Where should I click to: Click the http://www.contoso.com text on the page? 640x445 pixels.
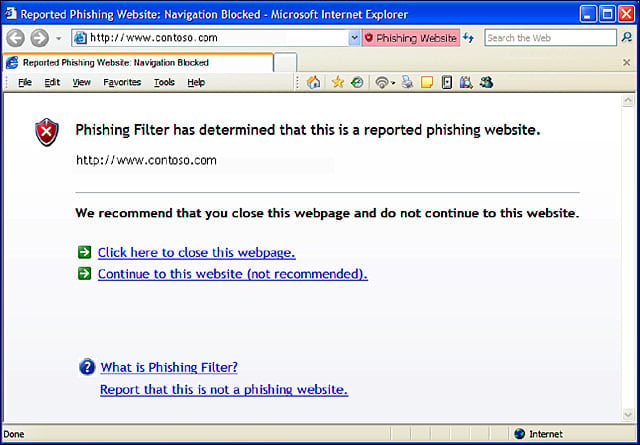147,160
